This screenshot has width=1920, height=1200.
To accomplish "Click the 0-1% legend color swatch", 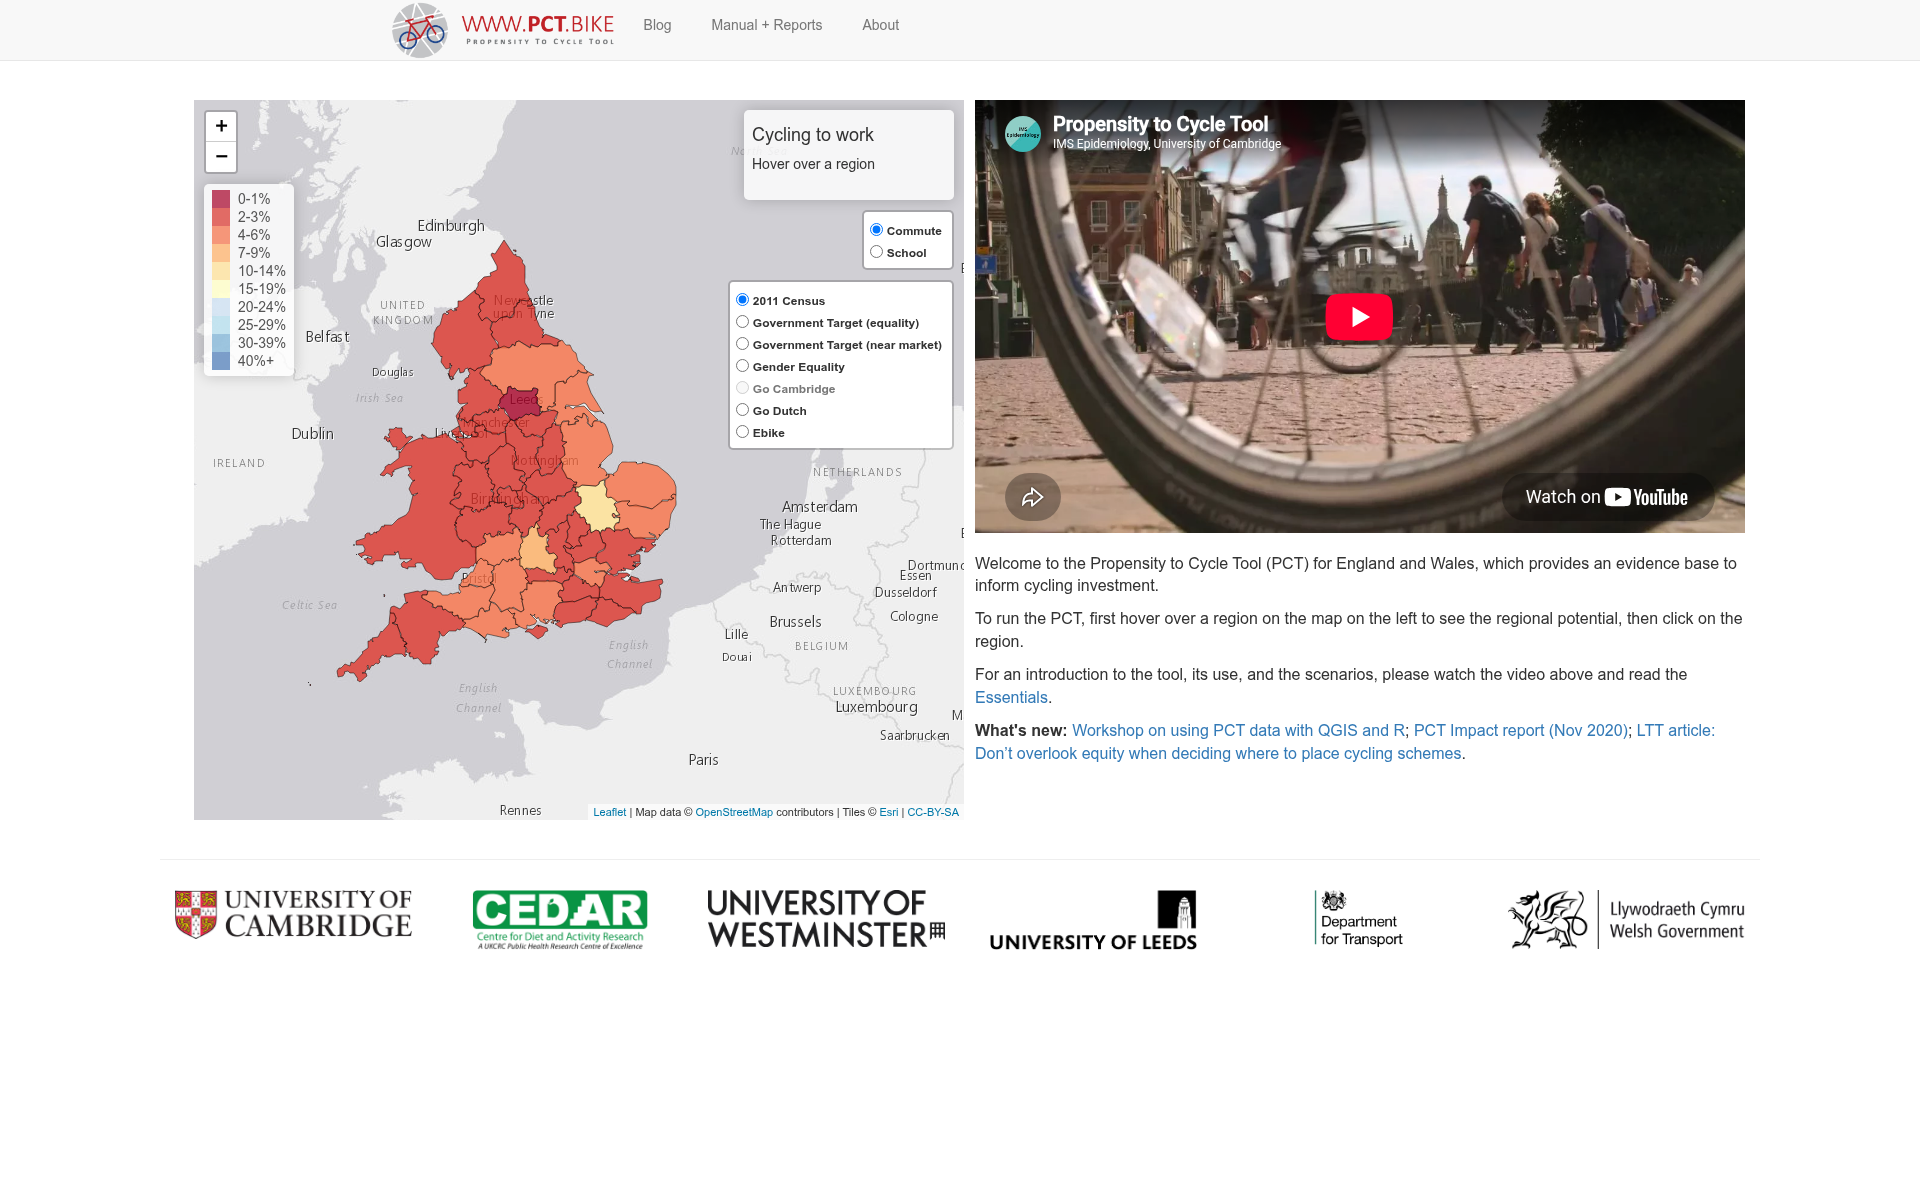I will [x=221, y=199].
